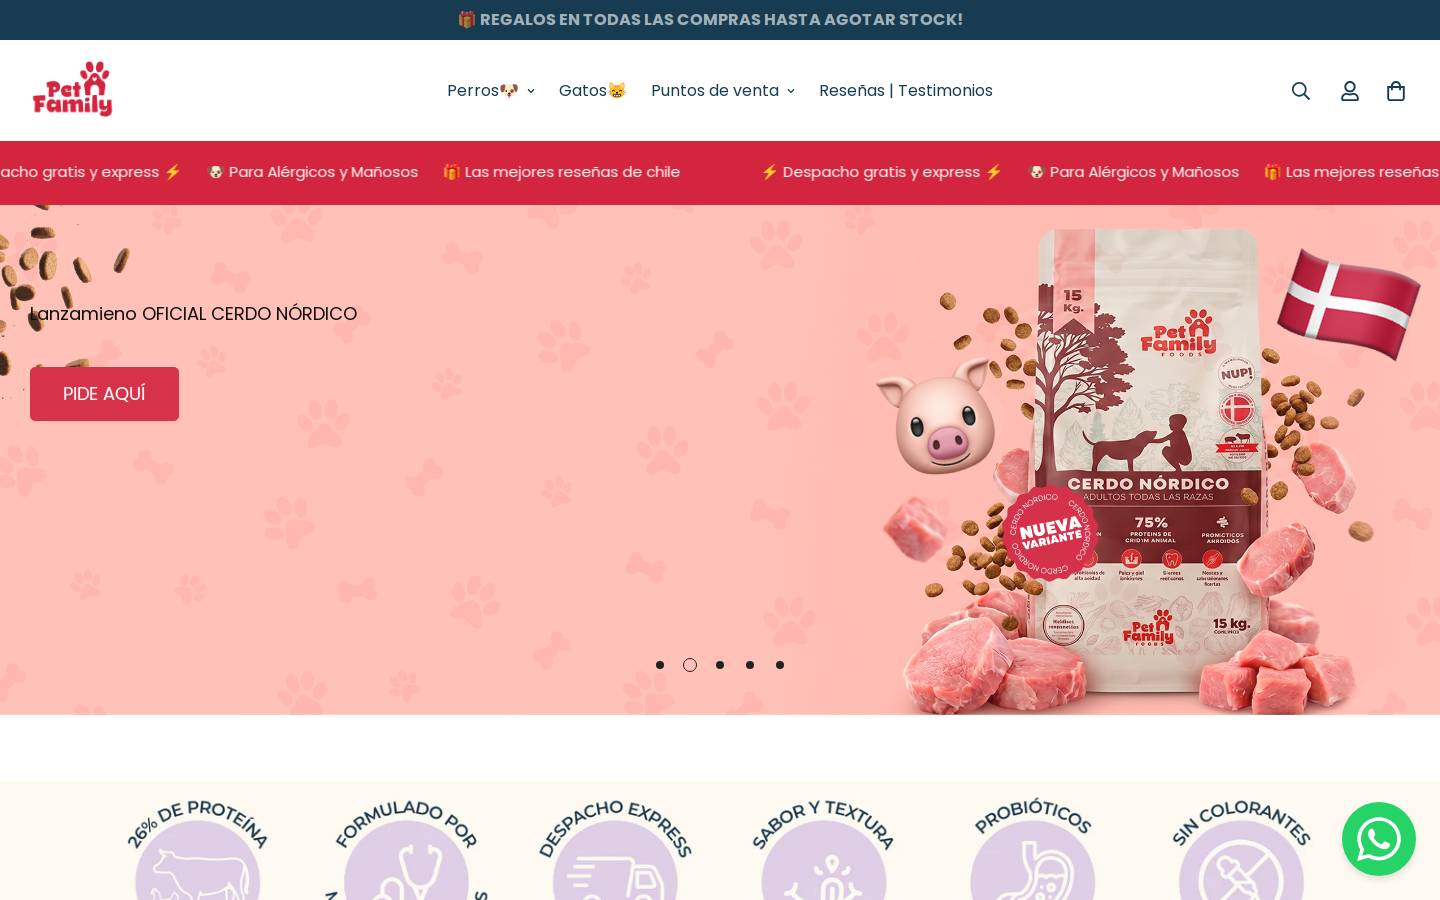Open the Perros menu
This screenshot has width=1440, height=900.
pyautogui.click(x=490, y=91)
